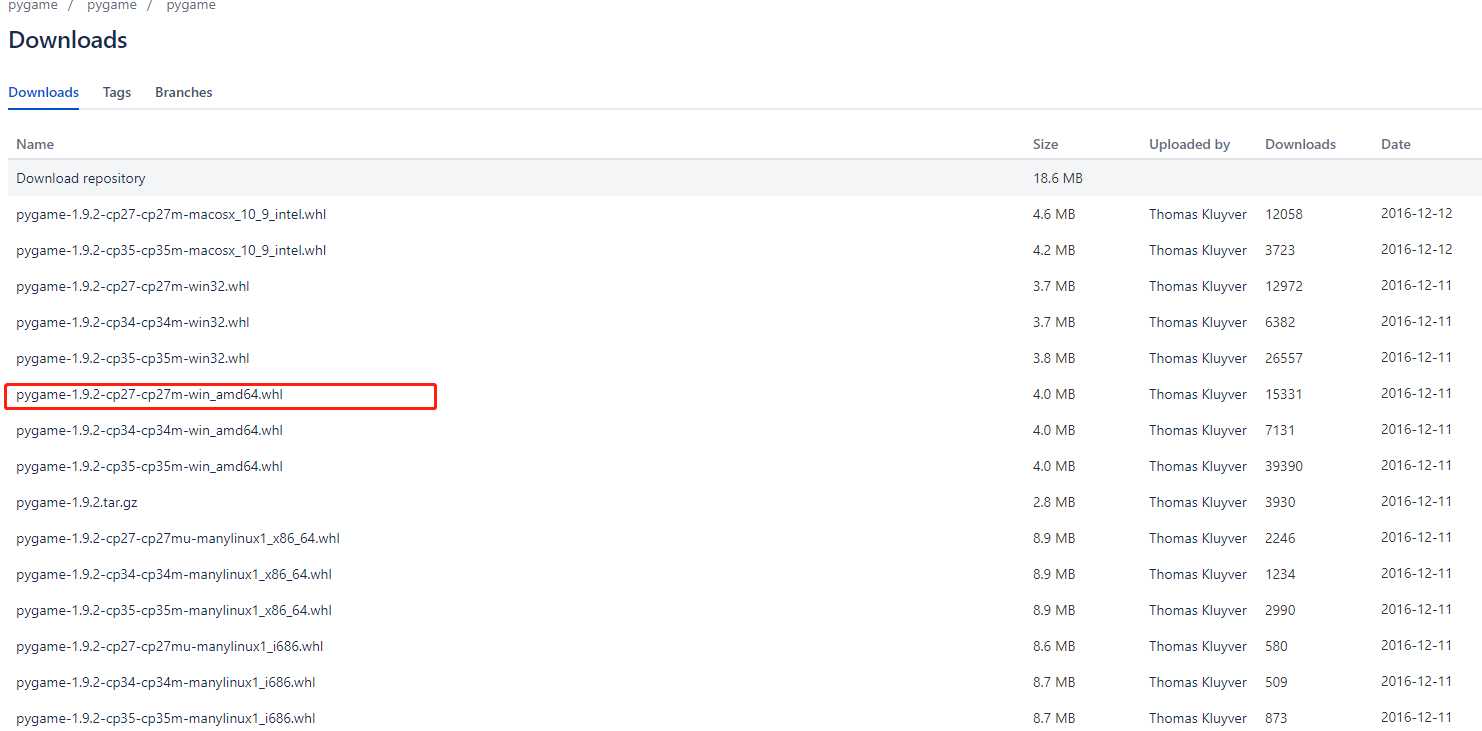Switch to the Tags tab
1482x731 pixels.
click(x=117, y=92)
